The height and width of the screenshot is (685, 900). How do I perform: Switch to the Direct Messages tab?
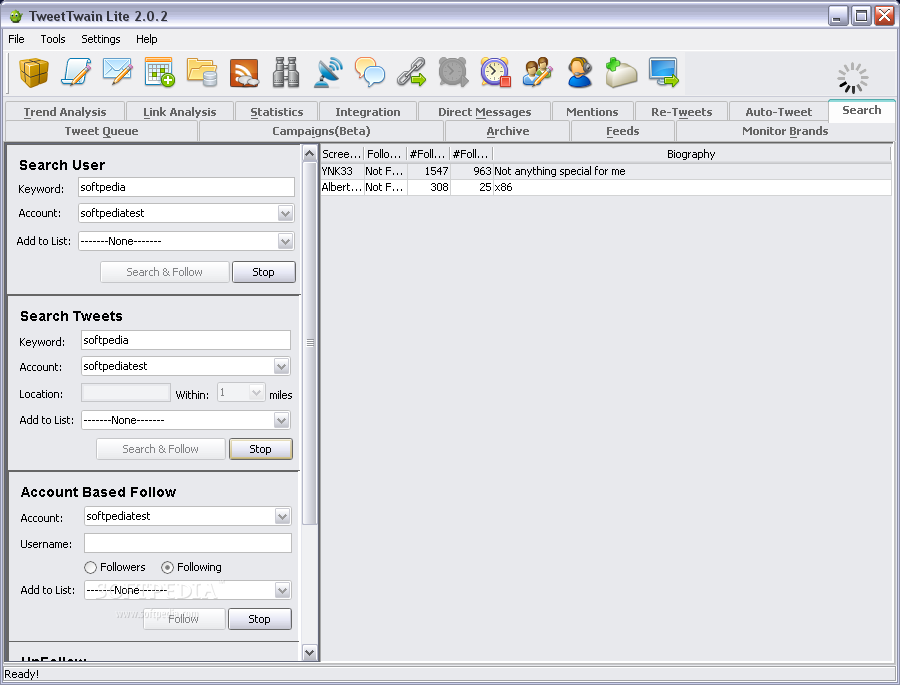coord(484,111)
